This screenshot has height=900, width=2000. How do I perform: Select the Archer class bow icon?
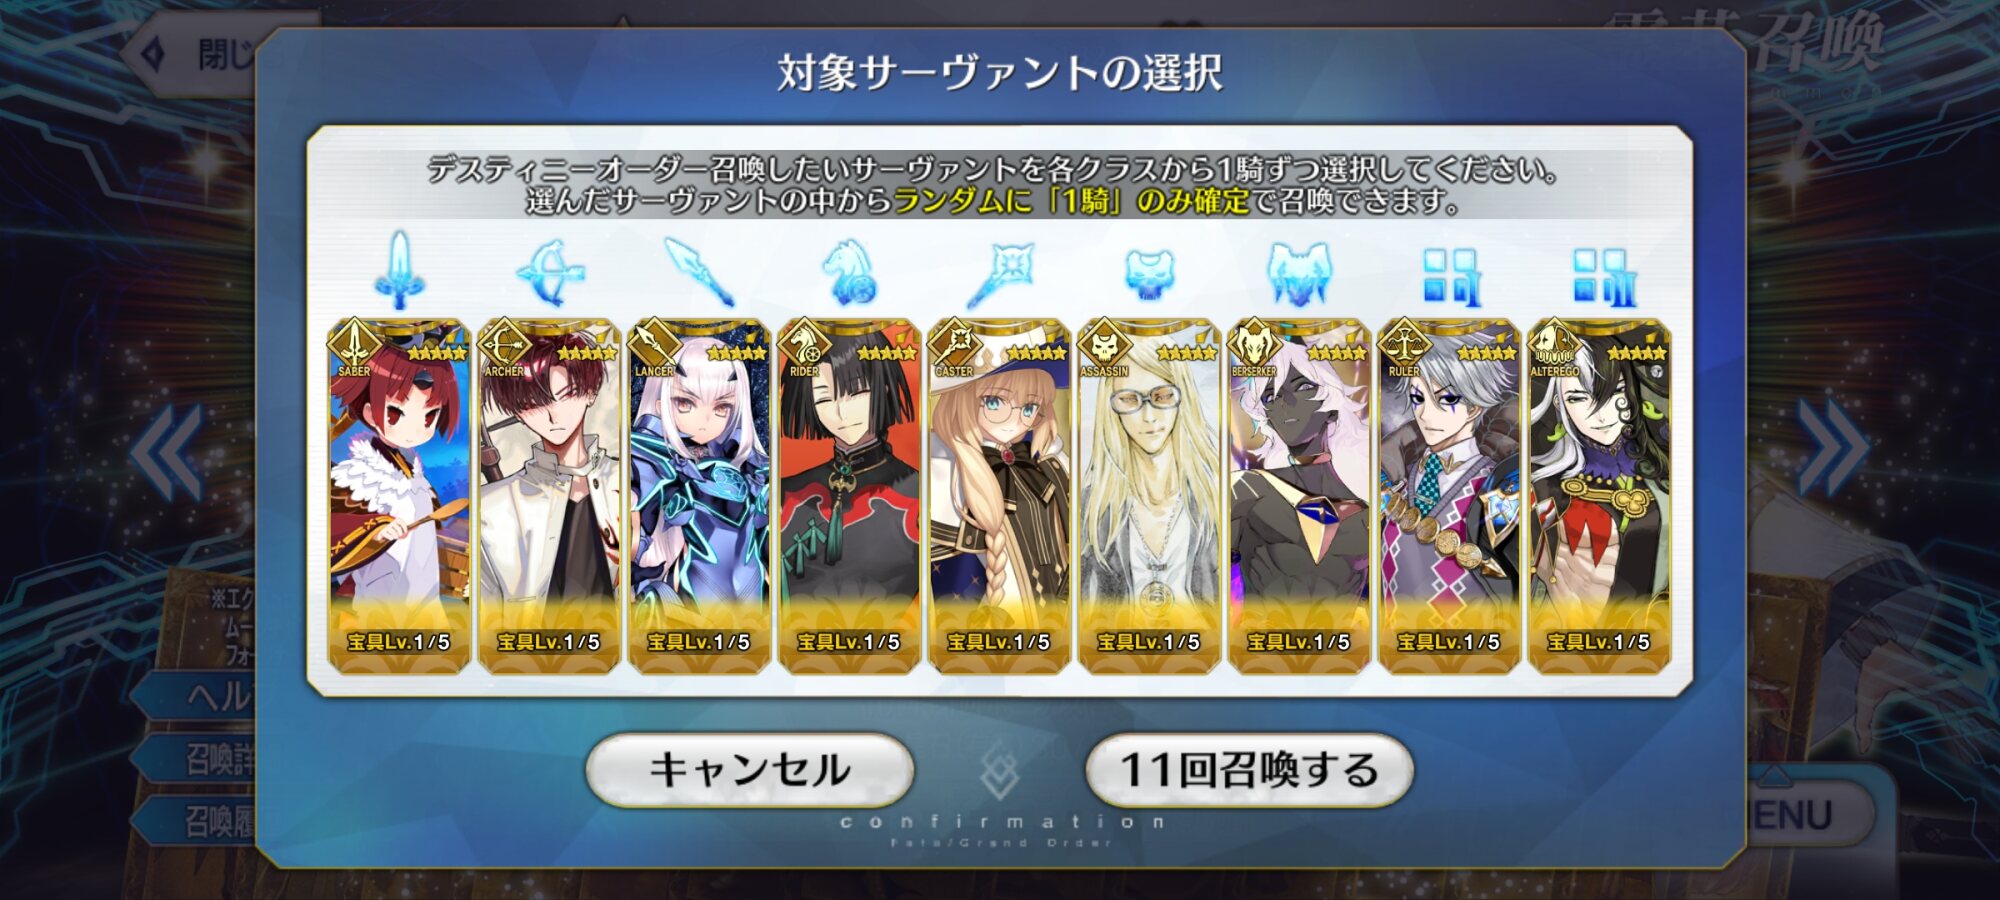coord(549,272)
